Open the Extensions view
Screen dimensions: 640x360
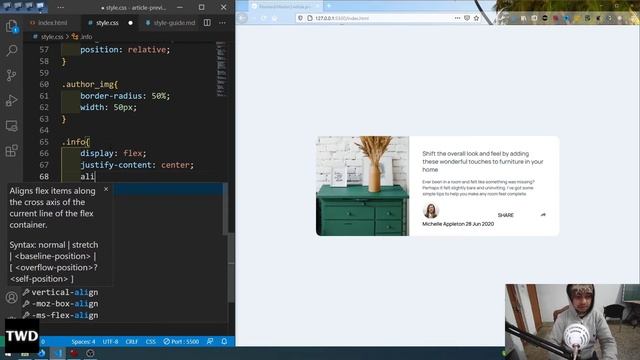(x=11, y=151)
